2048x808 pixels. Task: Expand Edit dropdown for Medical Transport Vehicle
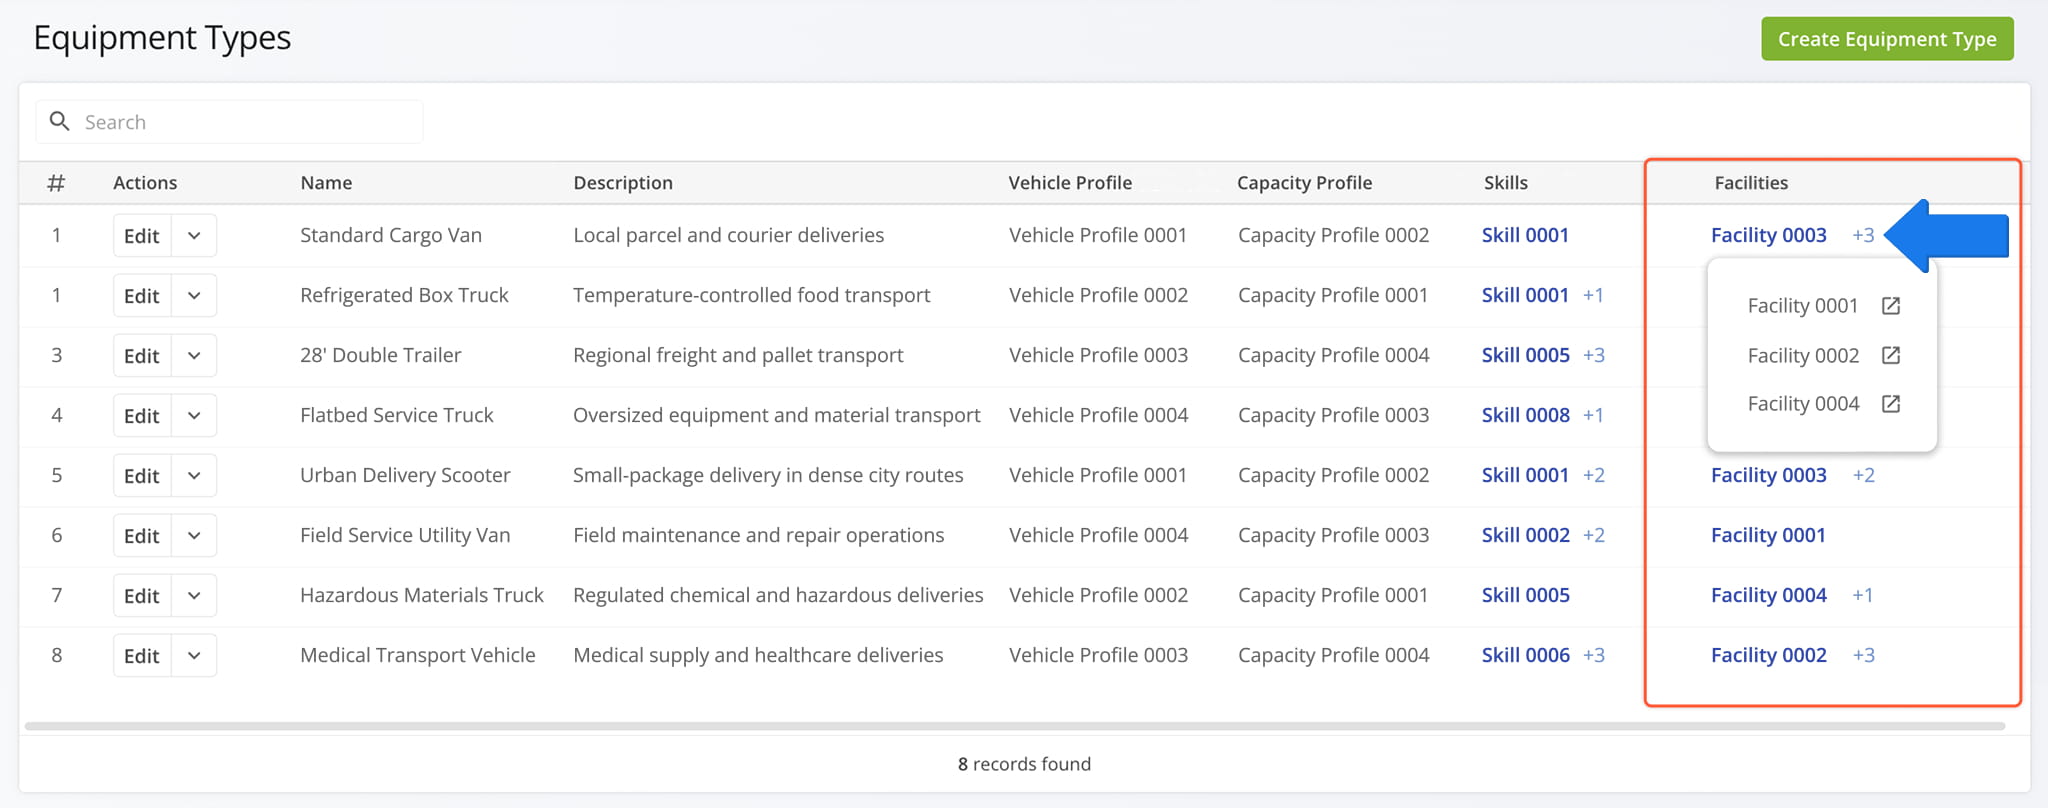[x=194, y=656]
